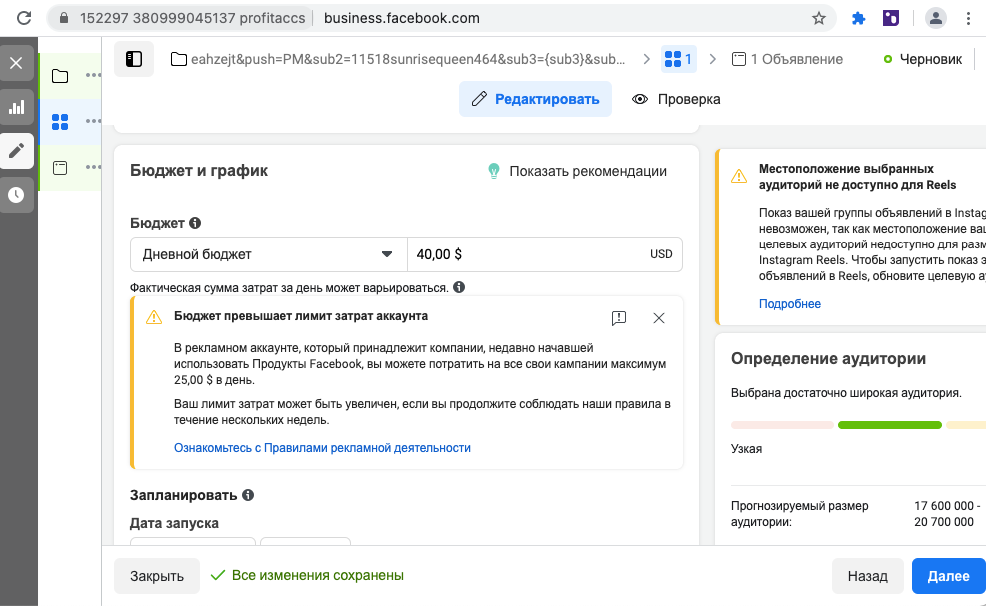Click the Черновик status indicator
The height and width of the screenshot is (606, 986).
pos(922,59)
